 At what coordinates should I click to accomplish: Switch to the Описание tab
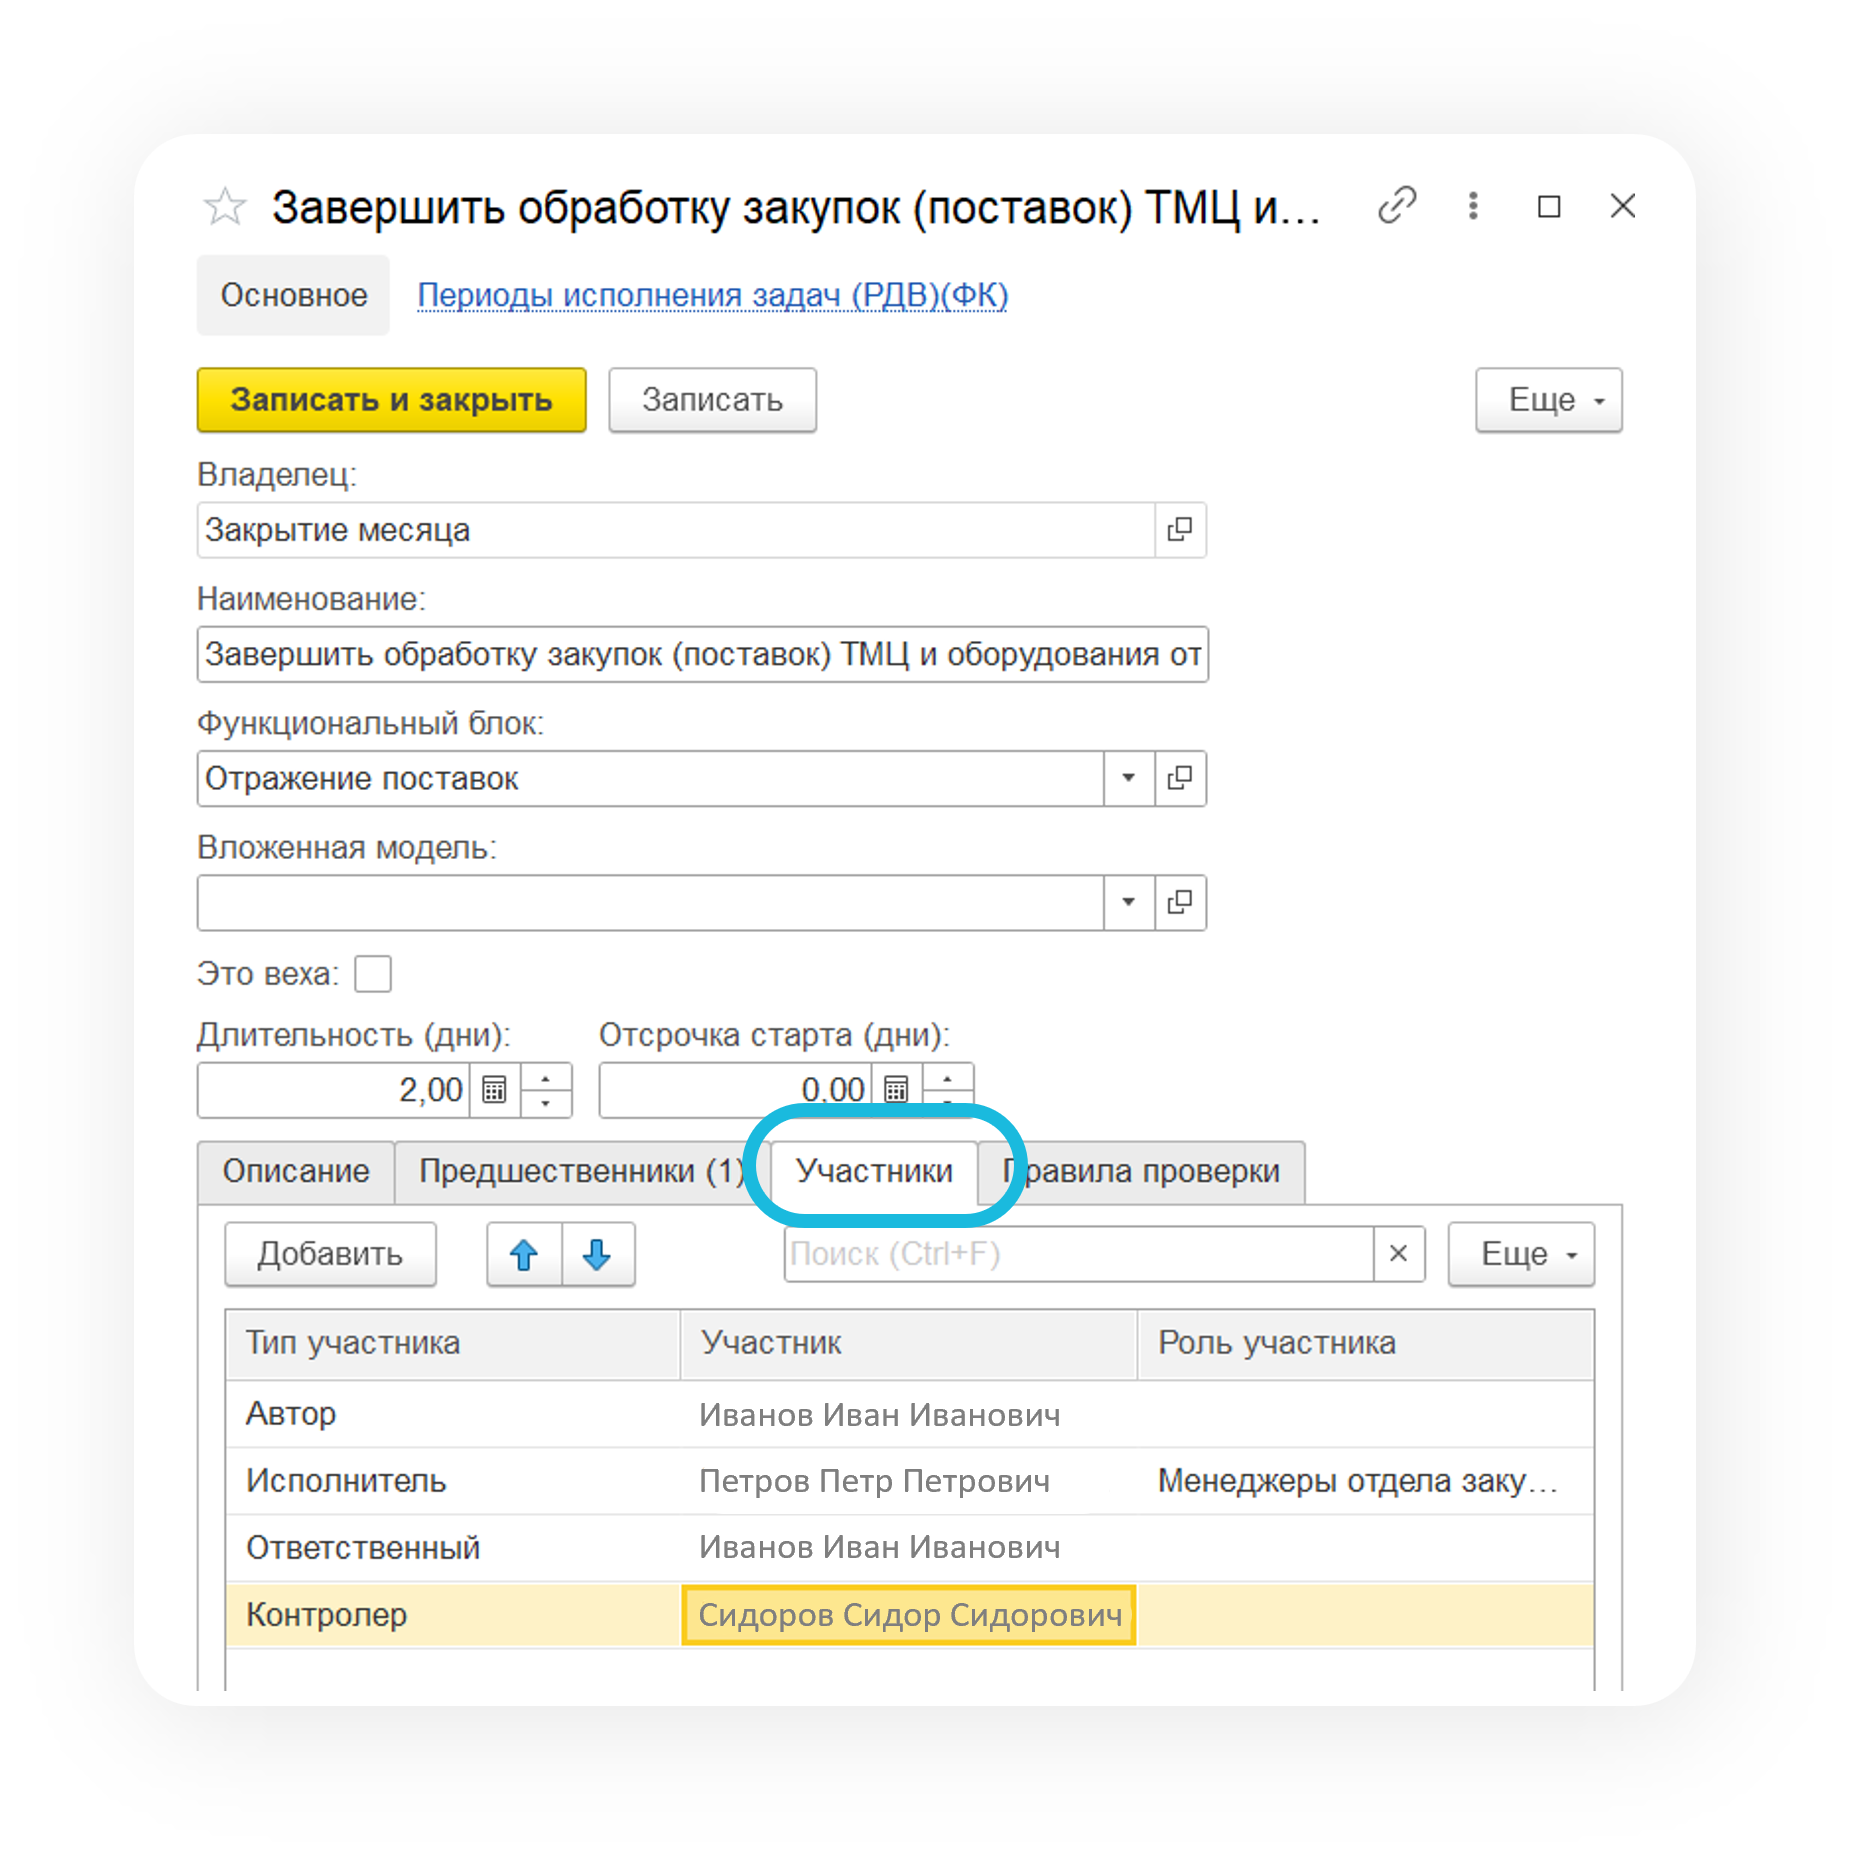point(296,1171)
